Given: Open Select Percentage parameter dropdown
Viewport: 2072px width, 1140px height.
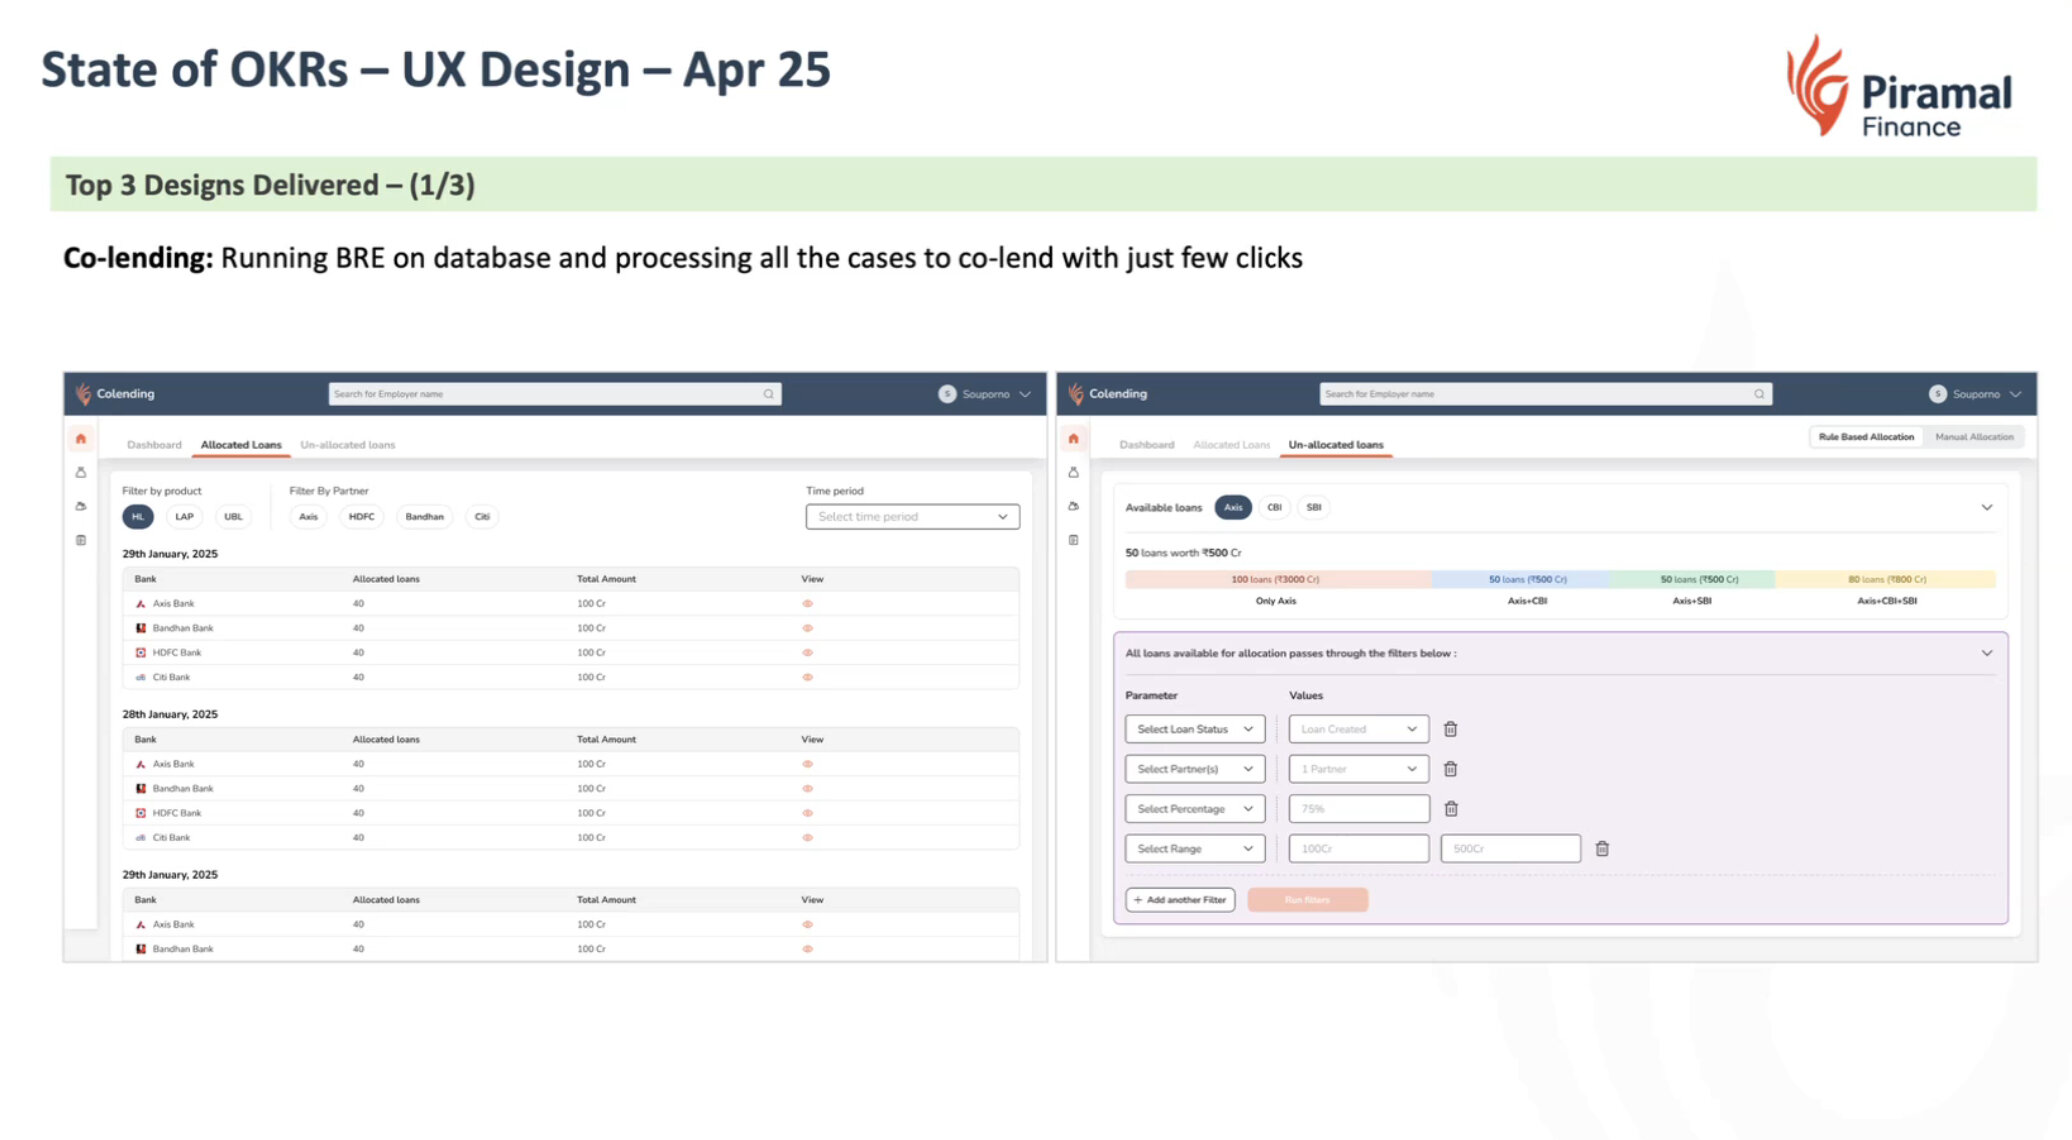Looking at the screenshot, I should click(x=1195, y=809).
